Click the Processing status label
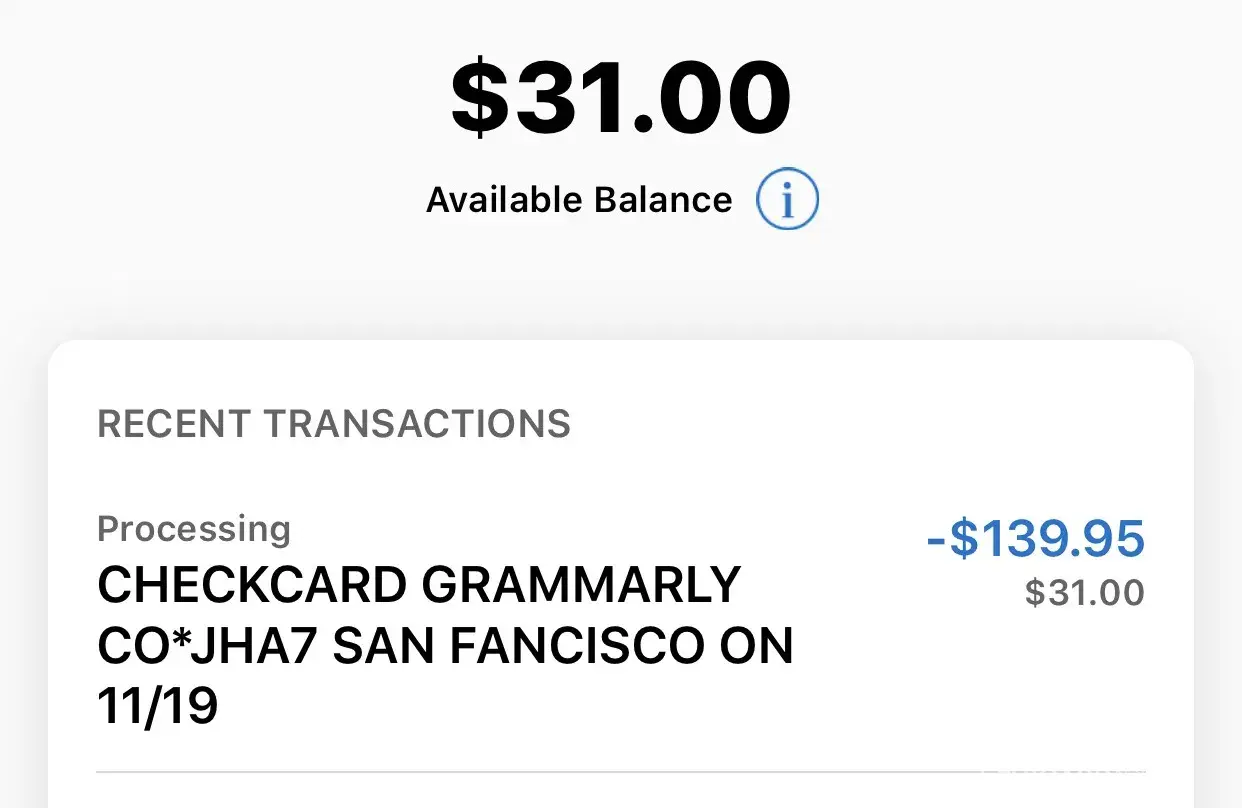This screenshot has height=808, width=1242. point(194,529)
